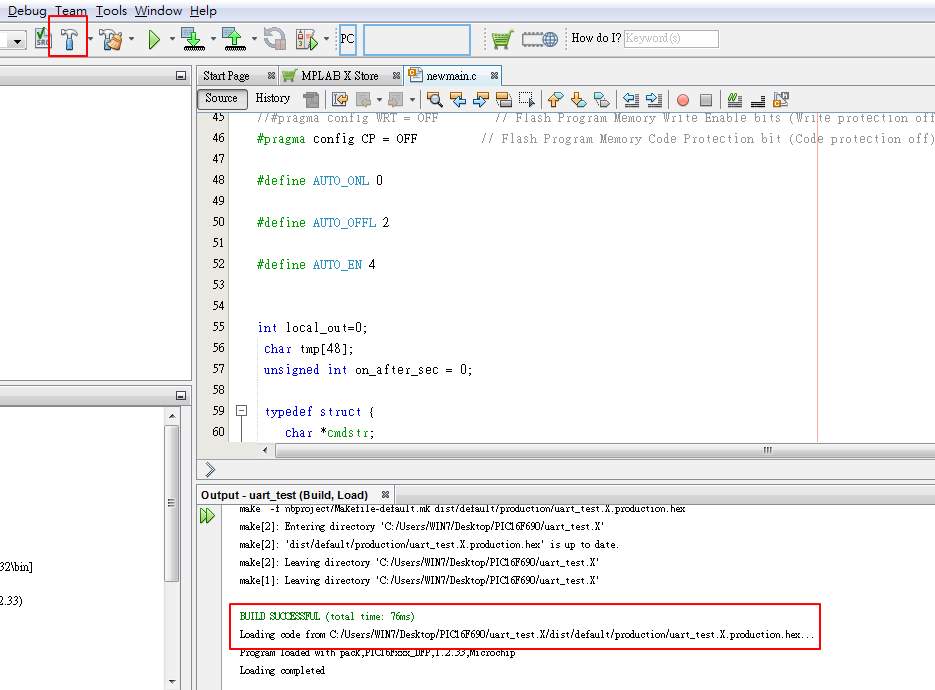Close the Output uart_test tab
Screen dimensions: 935x690
coord(385,495)
